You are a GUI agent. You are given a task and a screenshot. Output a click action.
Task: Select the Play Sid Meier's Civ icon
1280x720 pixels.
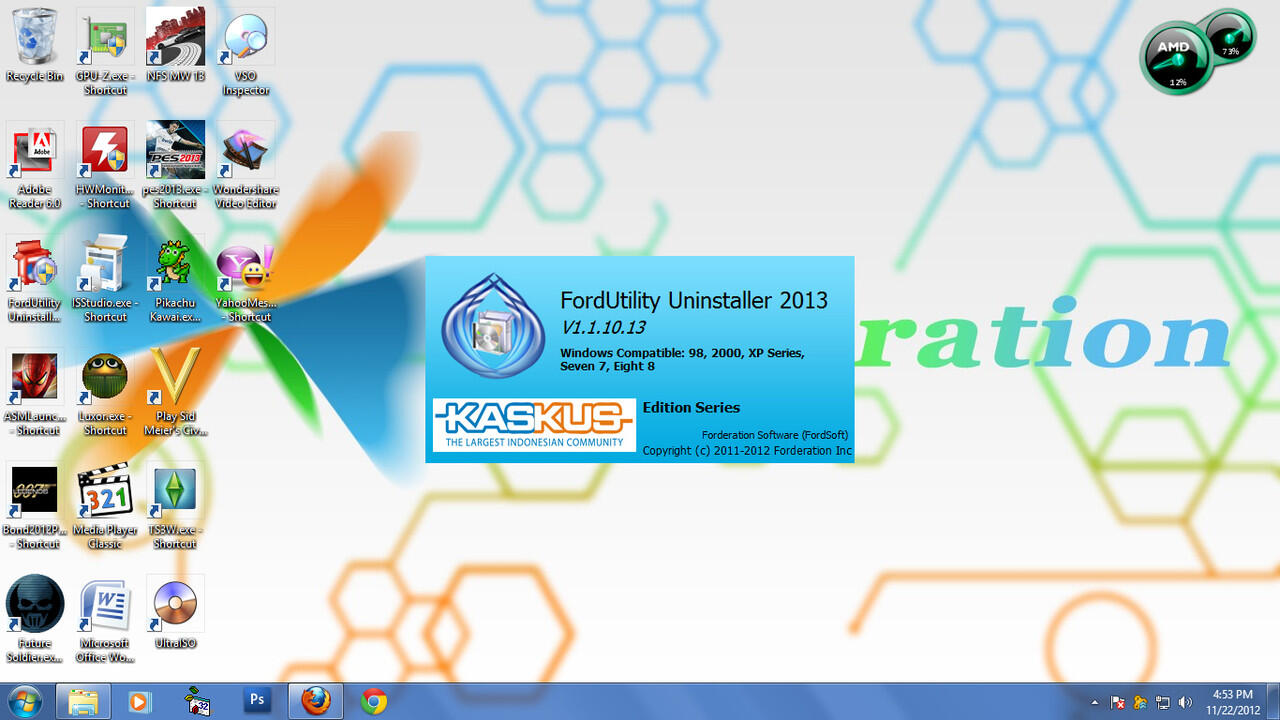click(175, 392)
